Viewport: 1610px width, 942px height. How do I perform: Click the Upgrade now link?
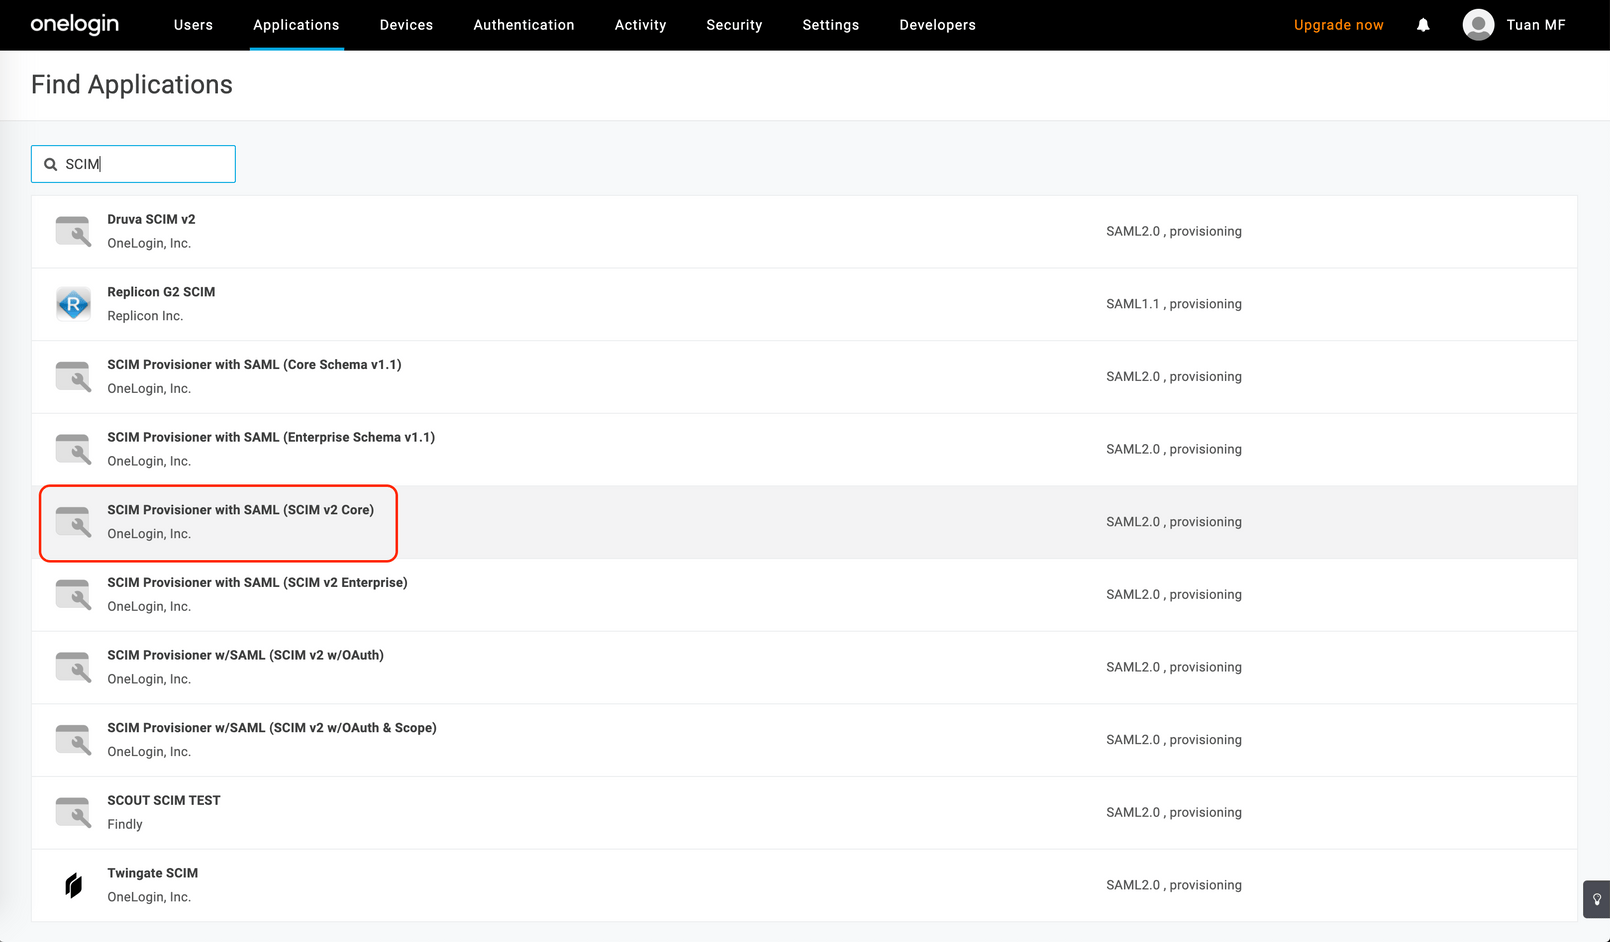click(x=1338, y=25)
